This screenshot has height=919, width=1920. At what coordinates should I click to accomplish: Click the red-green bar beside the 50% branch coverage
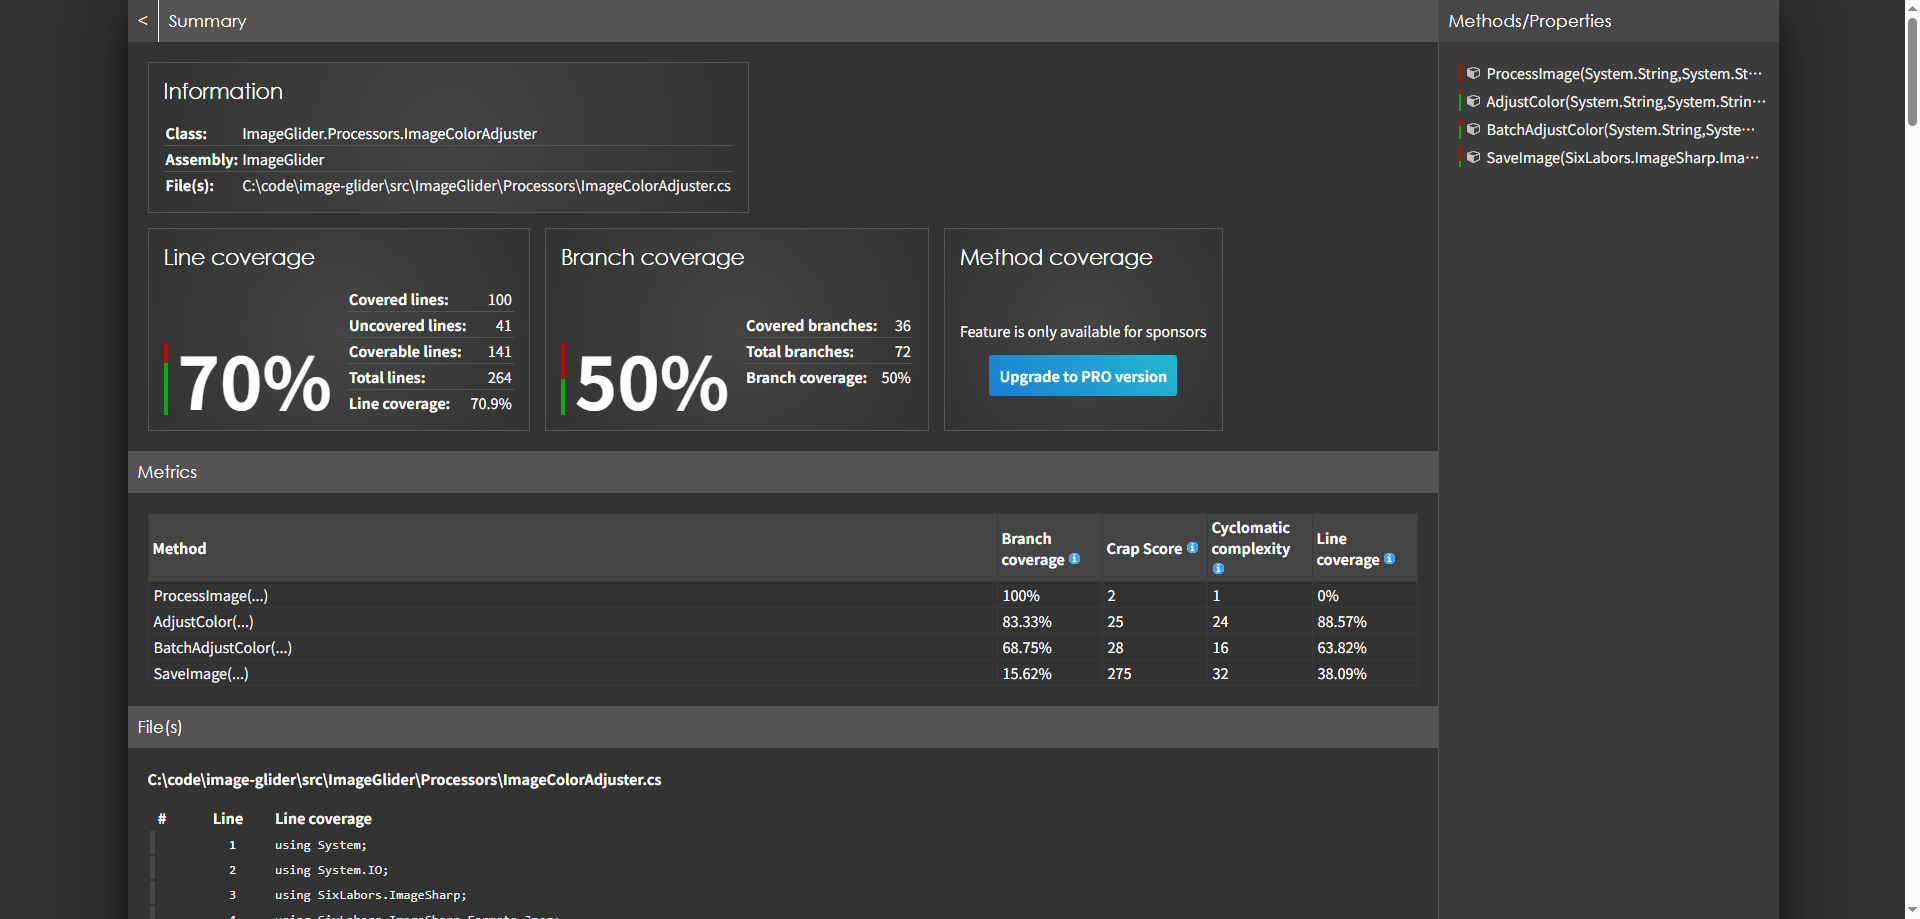(563, 380)
